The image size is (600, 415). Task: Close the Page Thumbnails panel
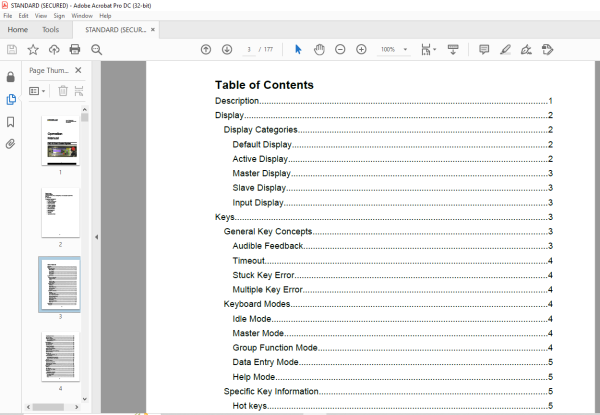pos(78,70)
